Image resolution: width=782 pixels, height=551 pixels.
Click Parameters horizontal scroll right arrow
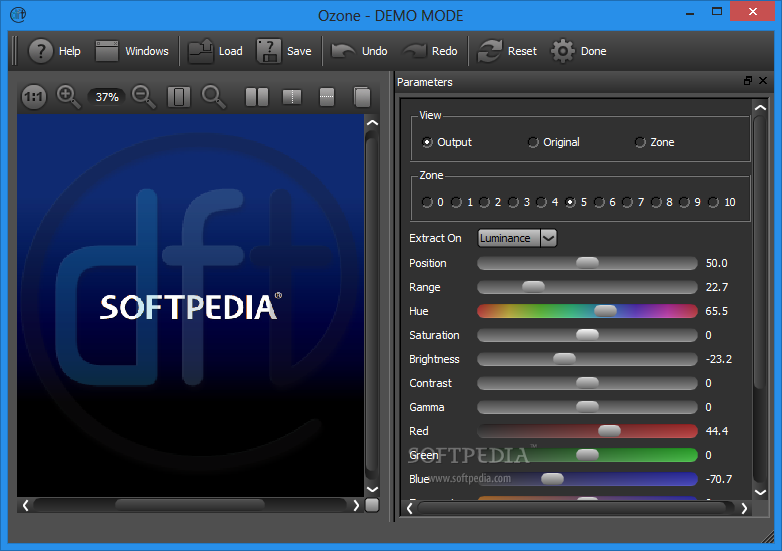pos(744,508)
